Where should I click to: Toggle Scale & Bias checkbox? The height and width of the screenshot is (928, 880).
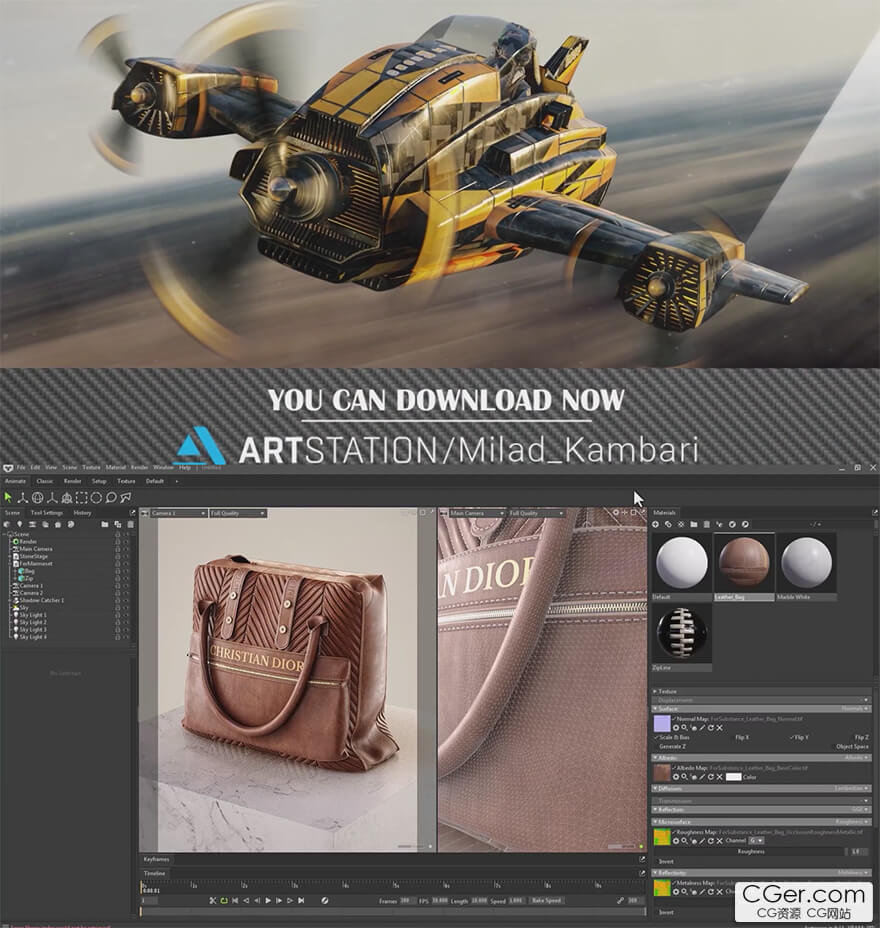pyautogui.click(x=672, y=737)
